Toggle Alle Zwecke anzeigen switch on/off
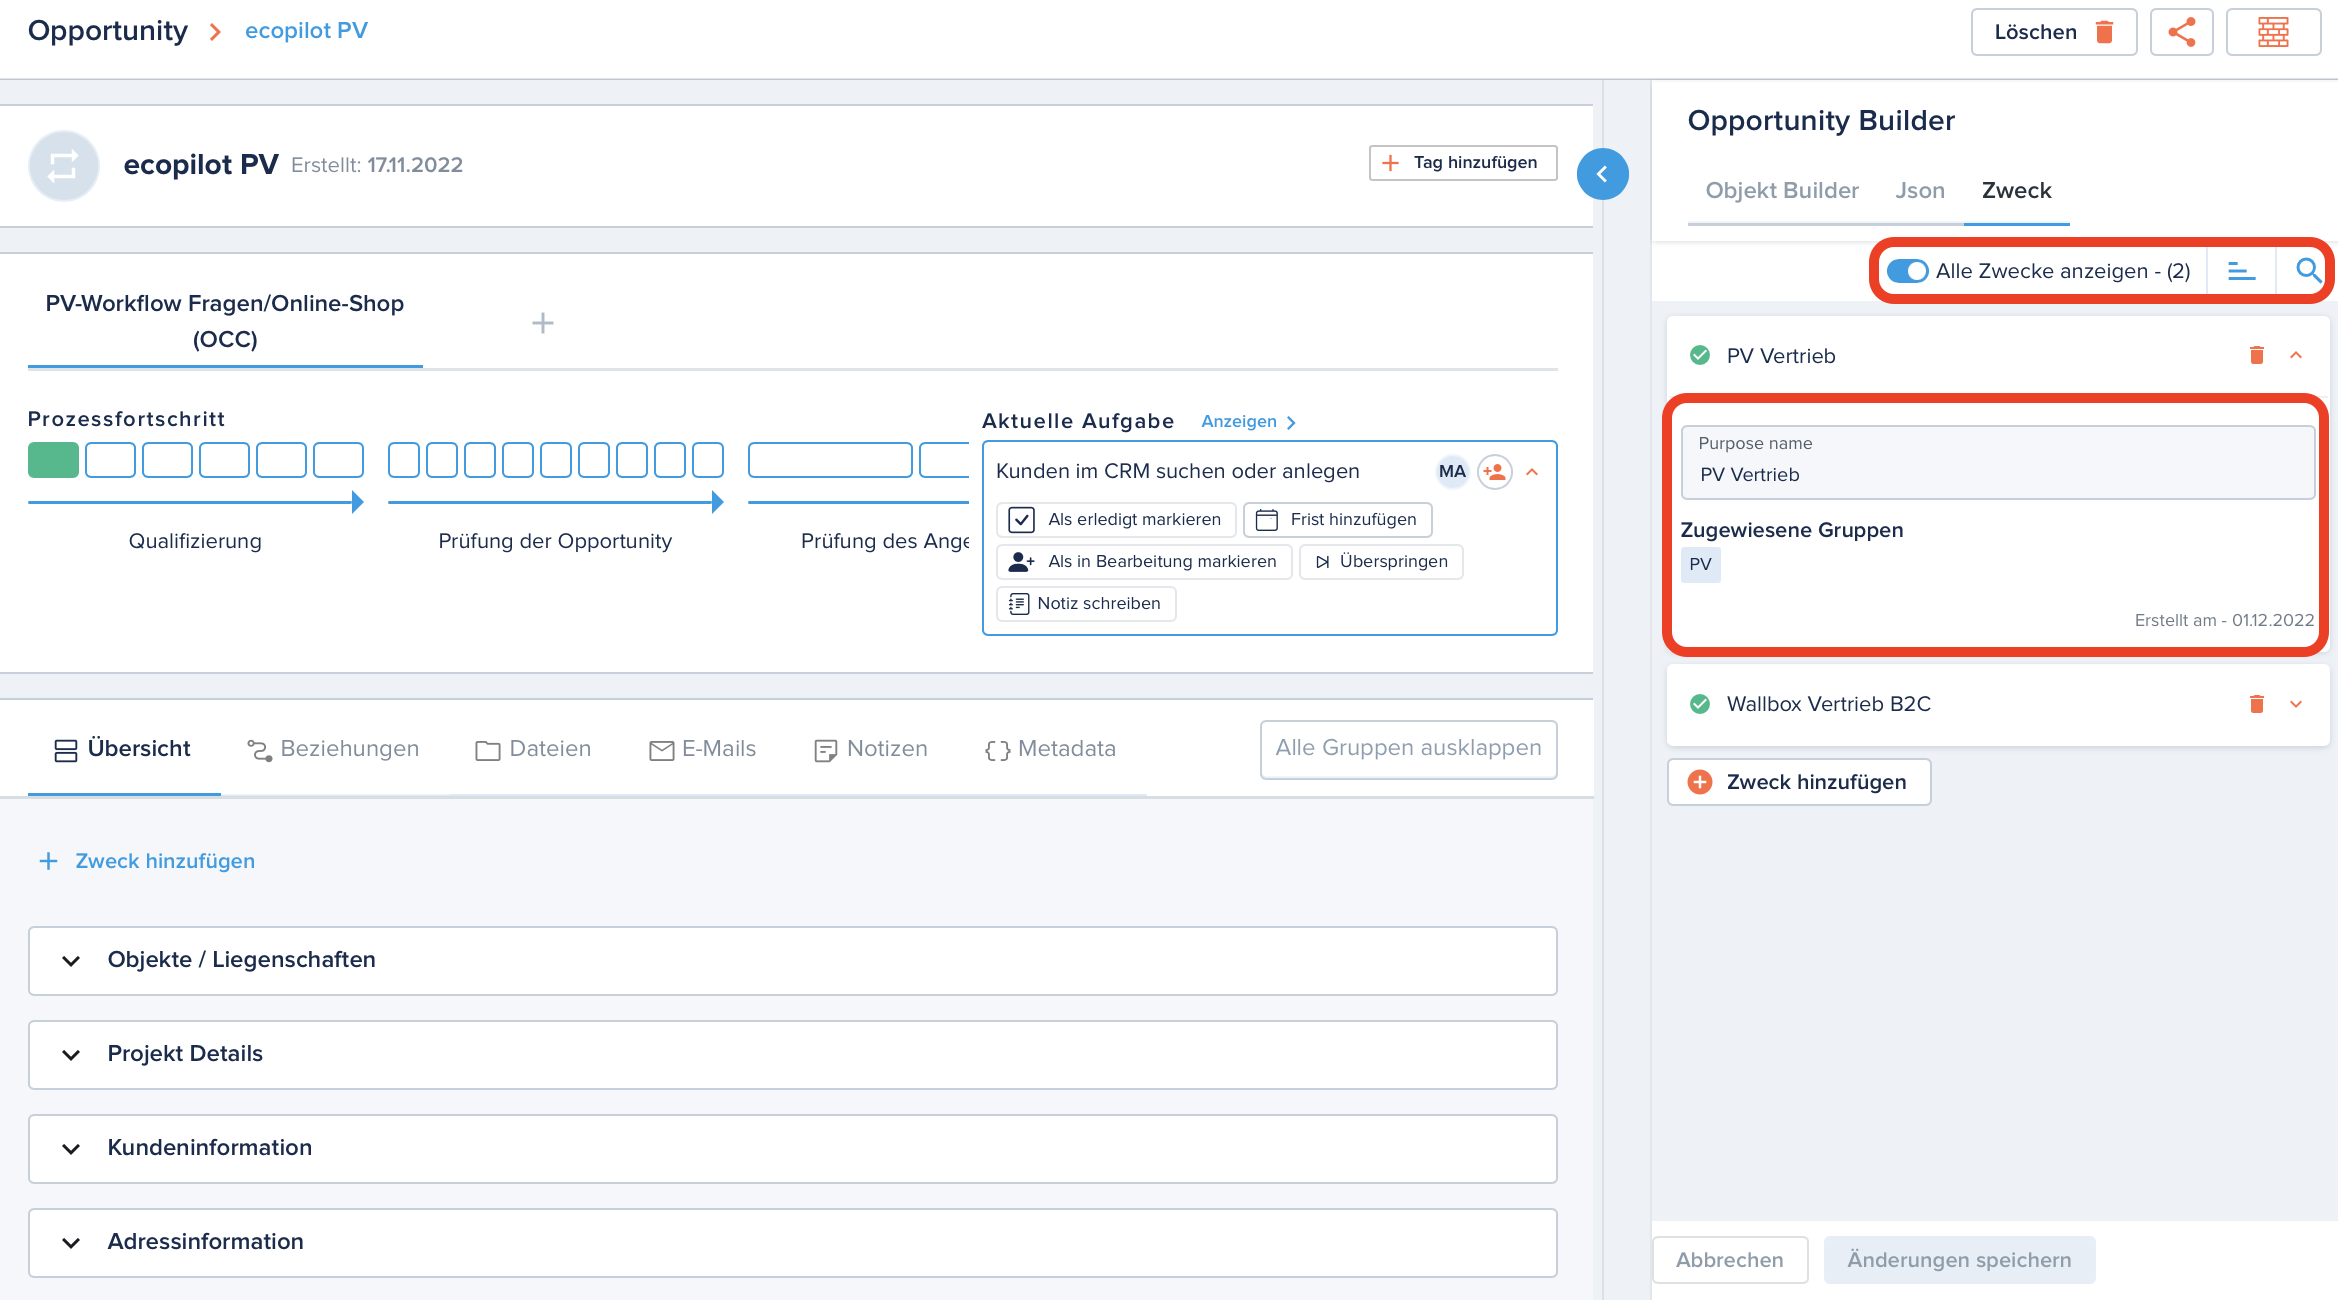 [1906, 271]
